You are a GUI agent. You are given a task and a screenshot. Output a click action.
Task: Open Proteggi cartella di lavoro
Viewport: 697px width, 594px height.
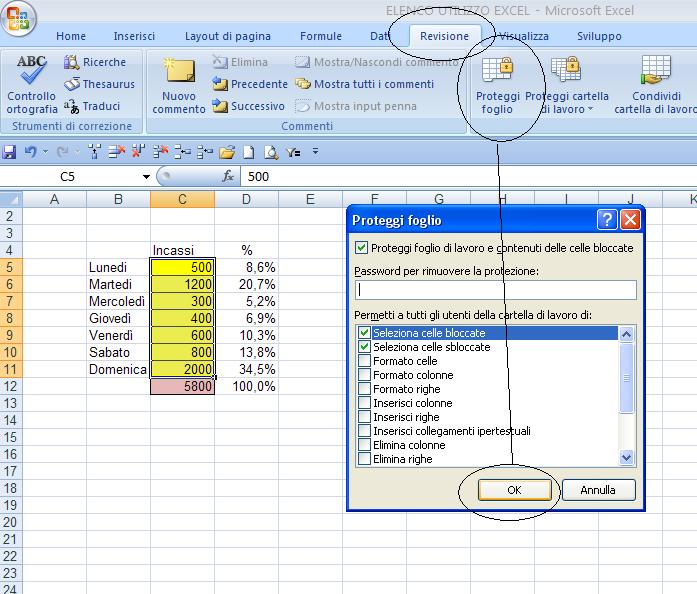pos(567,85)
